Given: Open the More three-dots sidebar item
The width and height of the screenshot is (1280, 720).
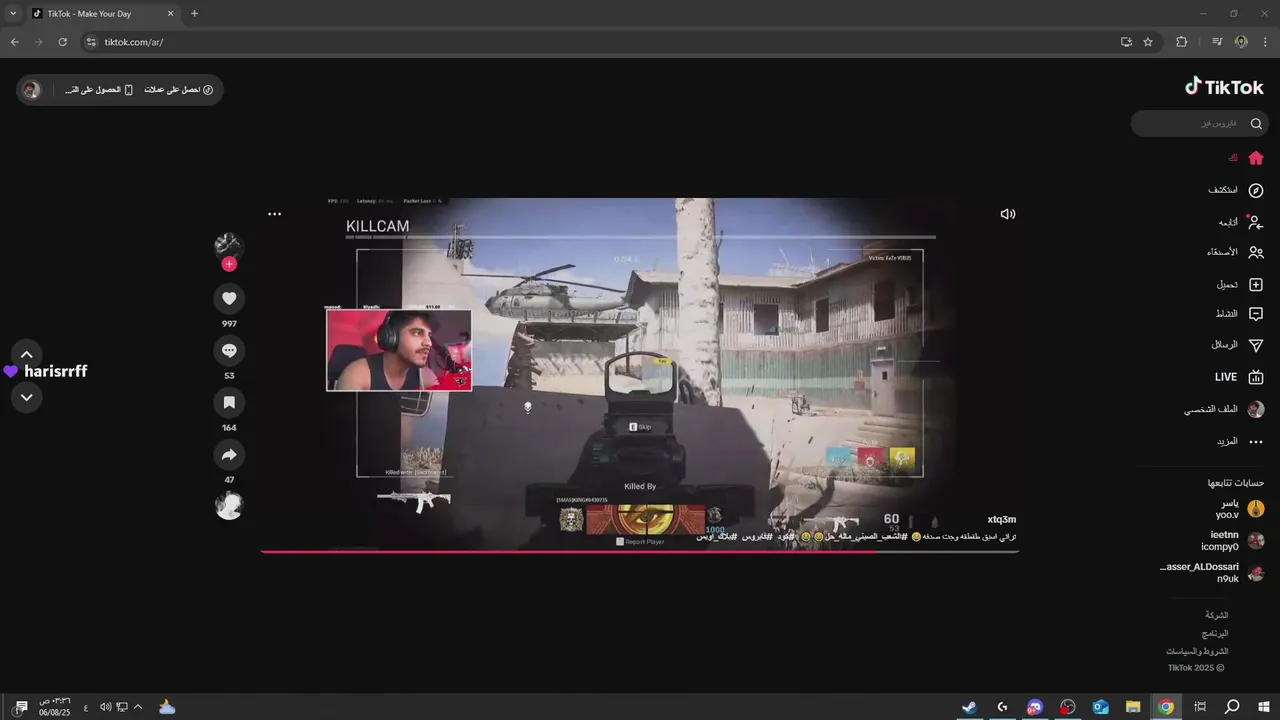Looking at the screenshot, I should coord(1256,441).
